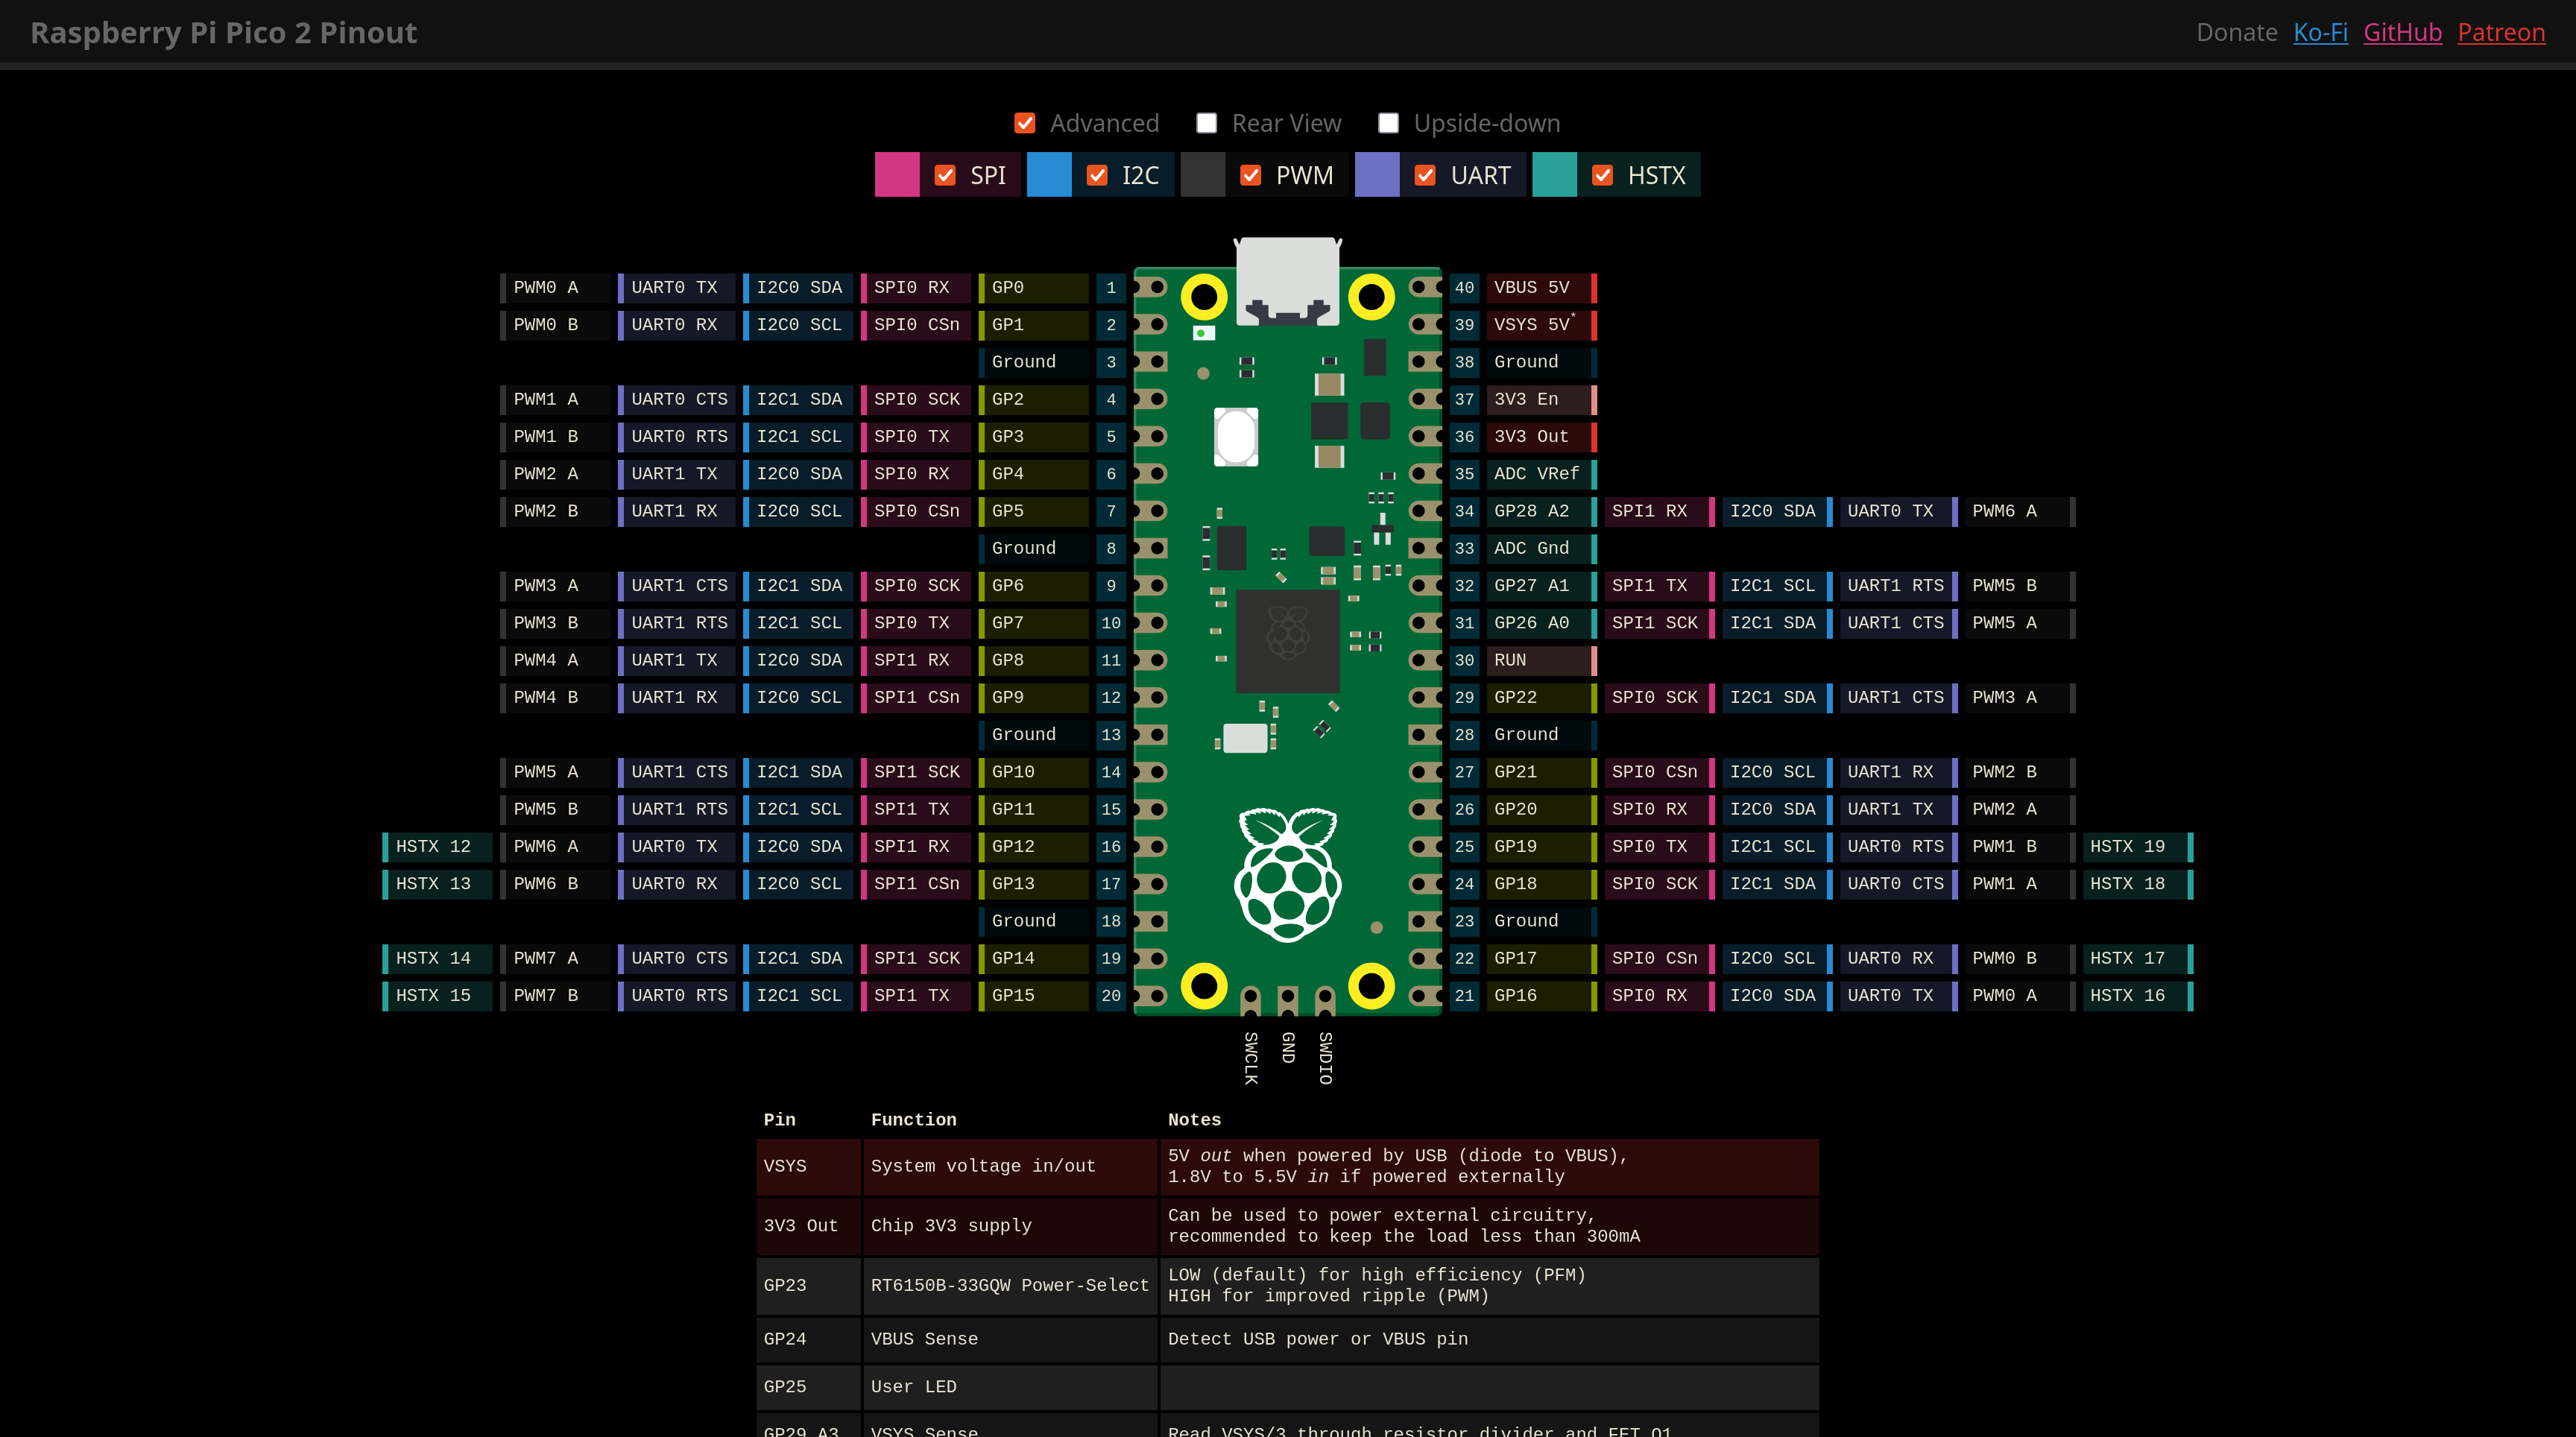Select the GP28 A2 pin label
The height and width of the screenshot is (1437, 2576).
tap(1541, 511)
